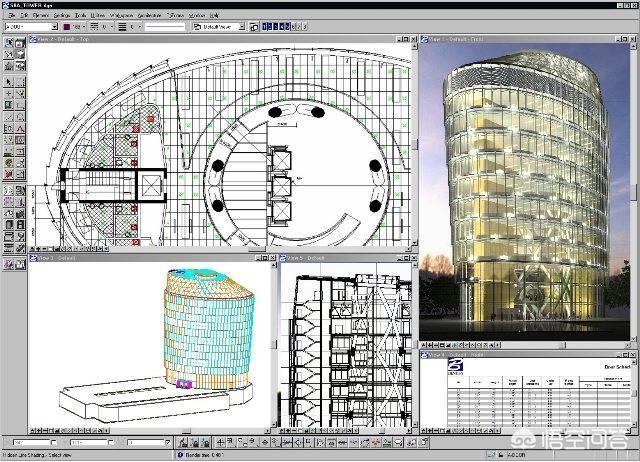Open the line style dropdown
Screen dimensions: 640x462
[x=104, y=26]
